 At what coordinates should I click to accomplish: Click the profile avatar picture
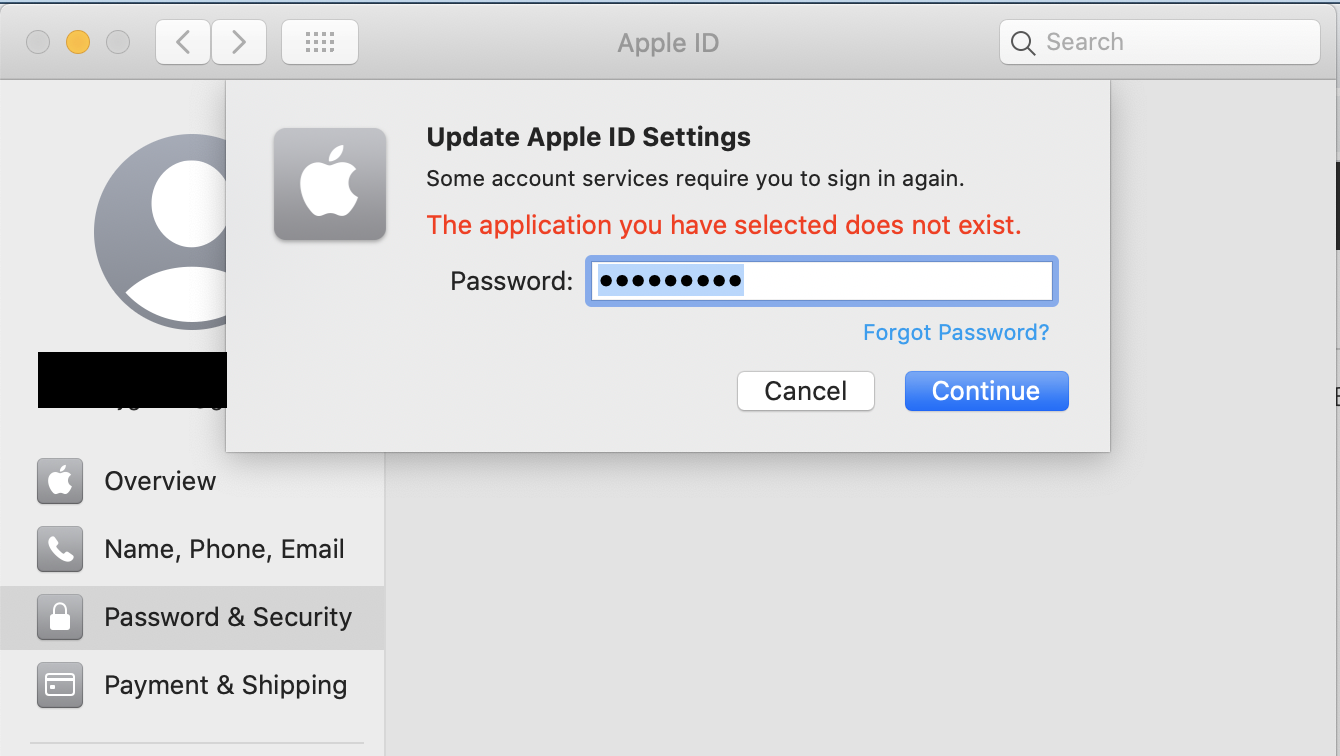click(160, 232)
